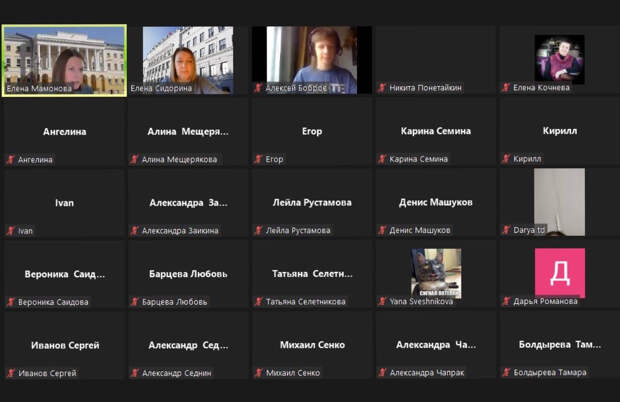The height and width of the screenshot is (402, 620).
Task: Click muted mic icon beside Ivan's name
Action: click(x=10, y=231)
